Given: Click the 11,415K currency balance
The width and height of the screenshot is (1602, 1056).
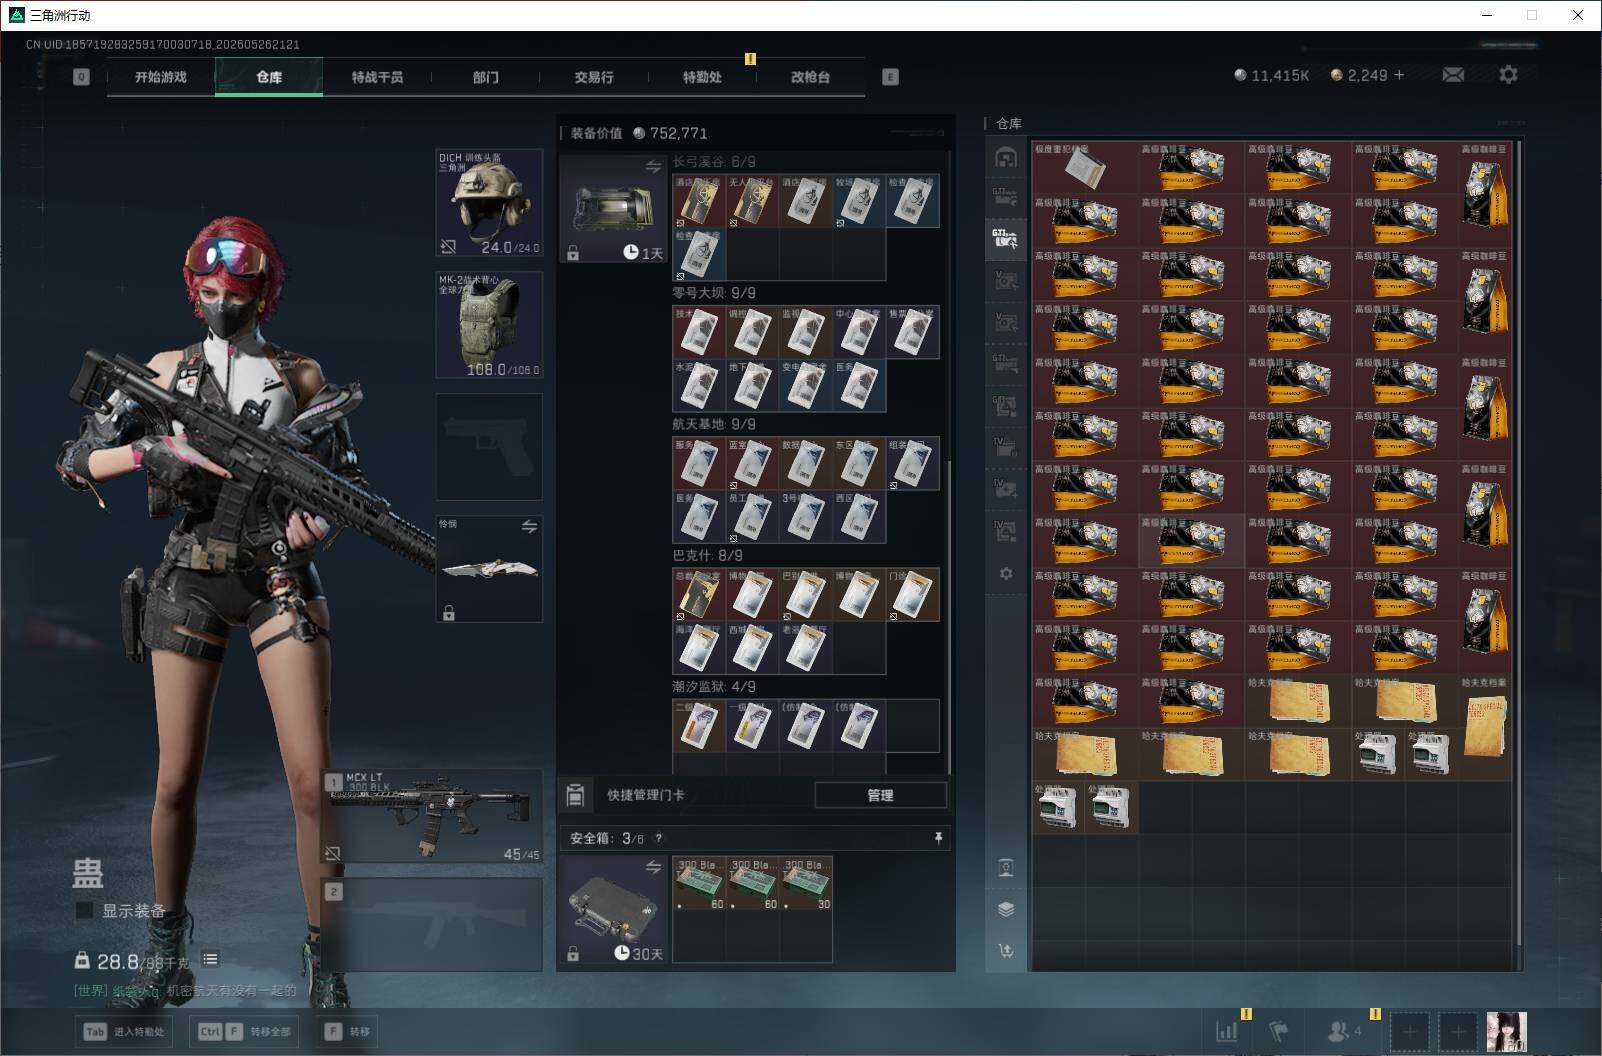Looking at the screenshot, I should 1271,75.
